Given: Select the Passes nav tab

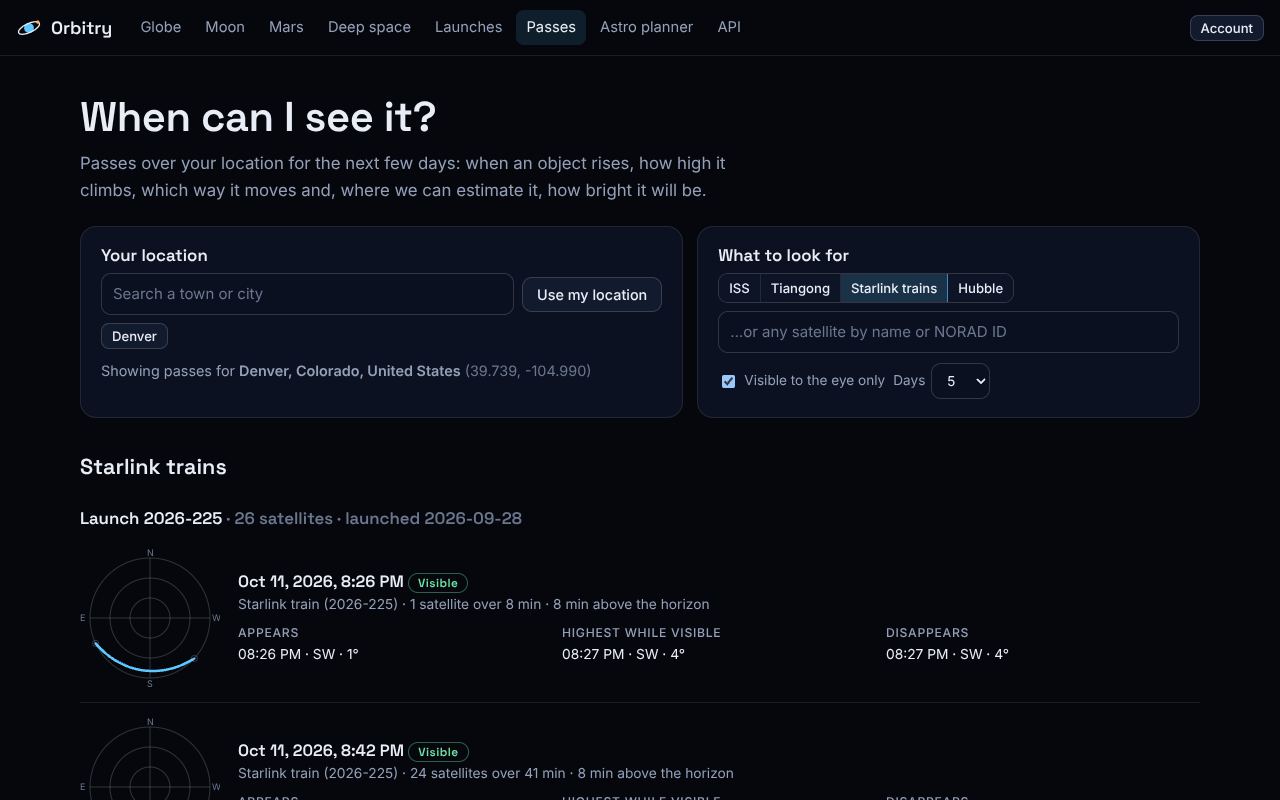Looking at the screenshot, I should click(x=551, y=27).
